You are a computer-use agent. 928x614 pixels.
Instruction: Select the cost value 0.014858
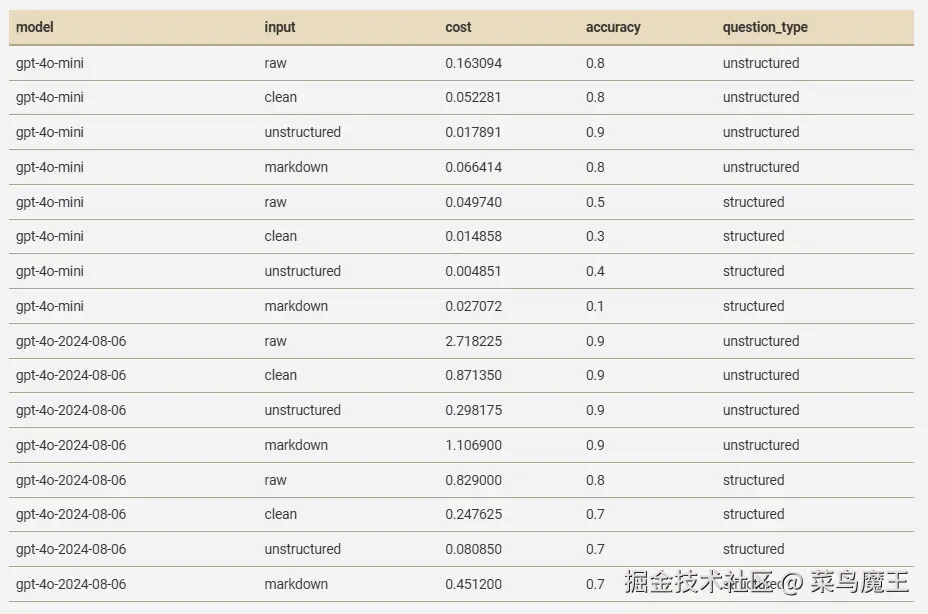(x=473, y=236)
